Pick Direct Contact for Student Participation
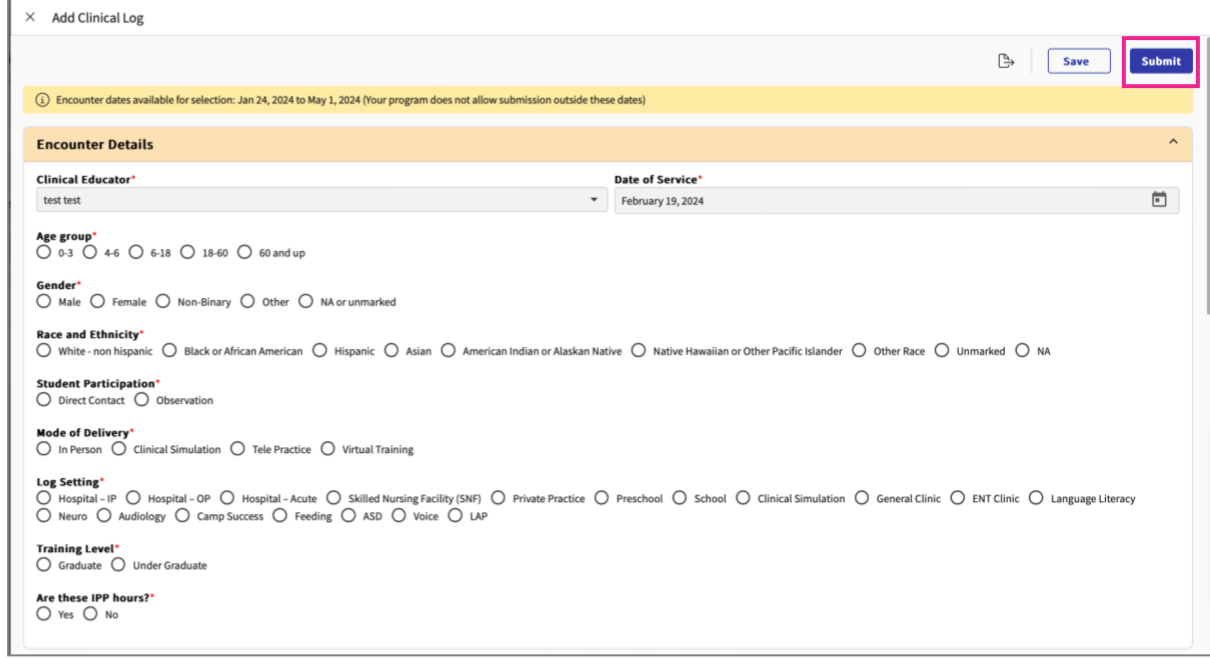 44,400
